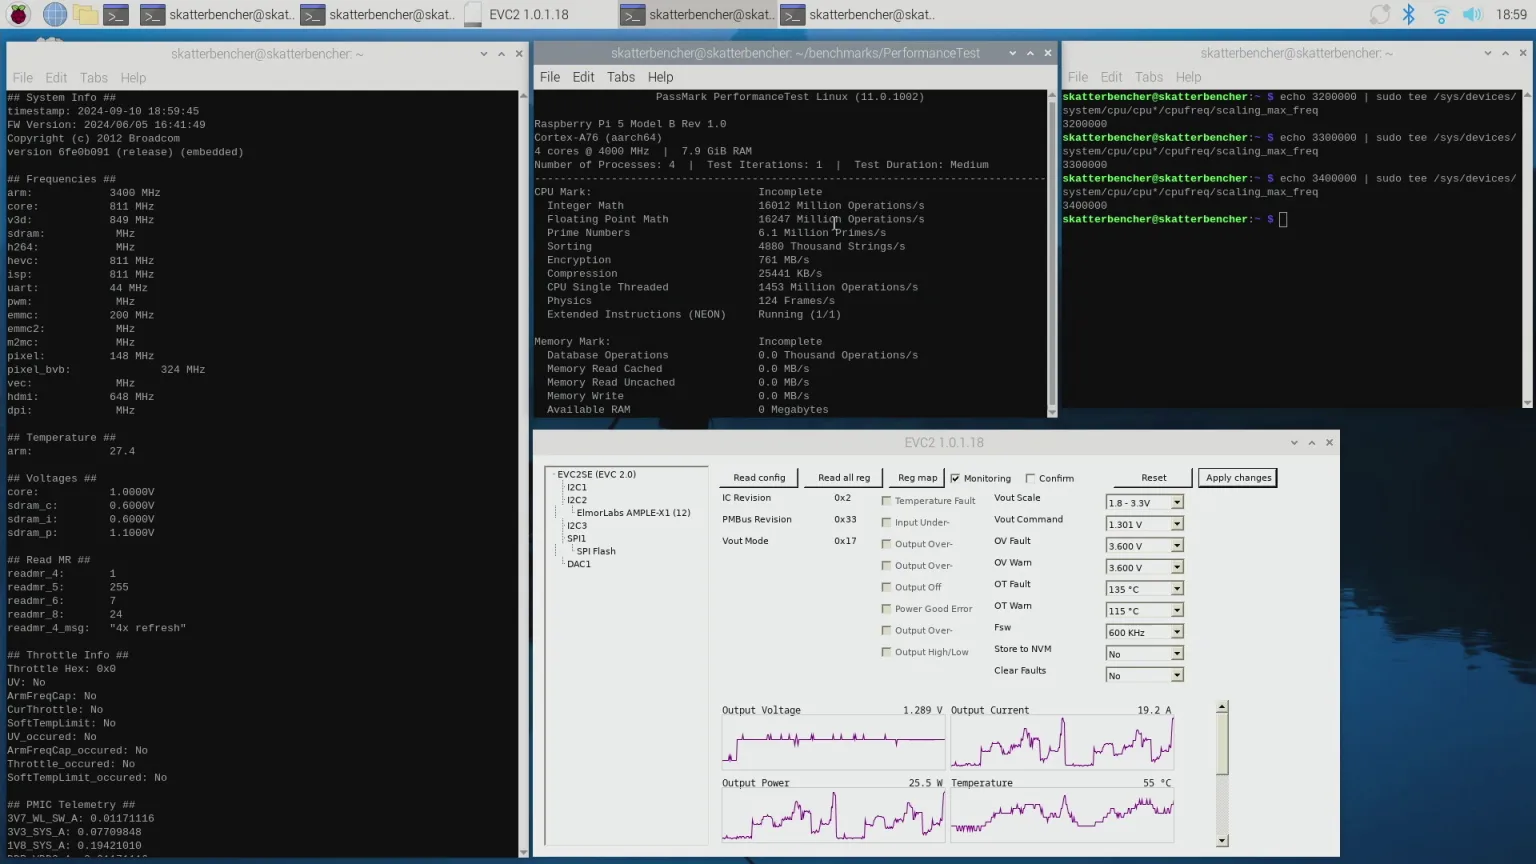Click the Read config button
The height and width of the screenshot is (864, 1536).
pos(759,478)
